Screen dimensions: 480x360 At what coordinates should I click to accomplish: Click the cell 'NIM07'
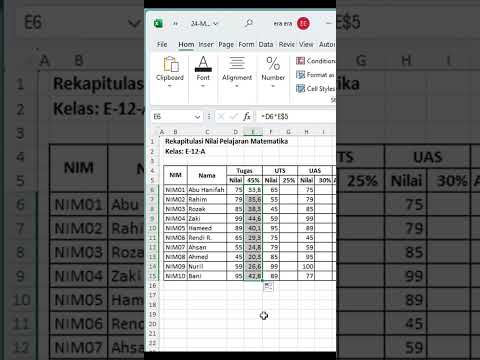pos(175,247)
